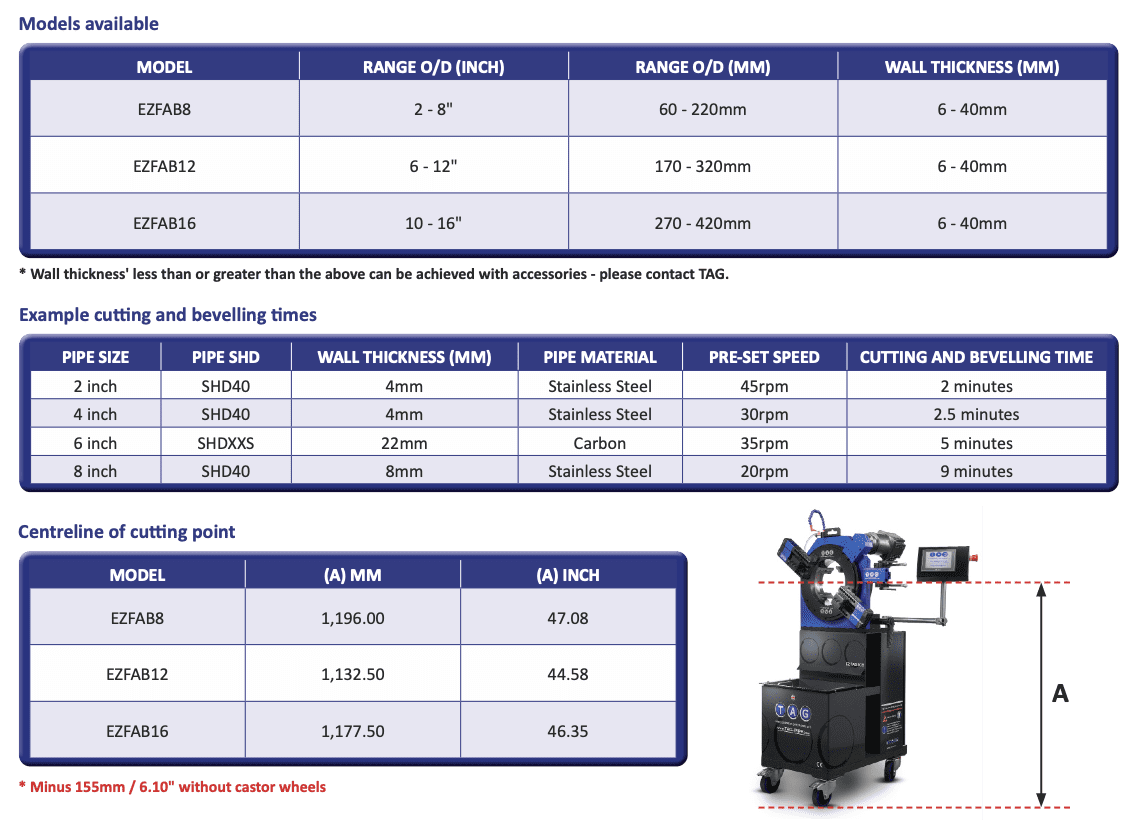The width and height of the screenshot is (1142, 820).
Task: Click the EZFAB16 cell in Centreline table
Action: coord(137,730)
